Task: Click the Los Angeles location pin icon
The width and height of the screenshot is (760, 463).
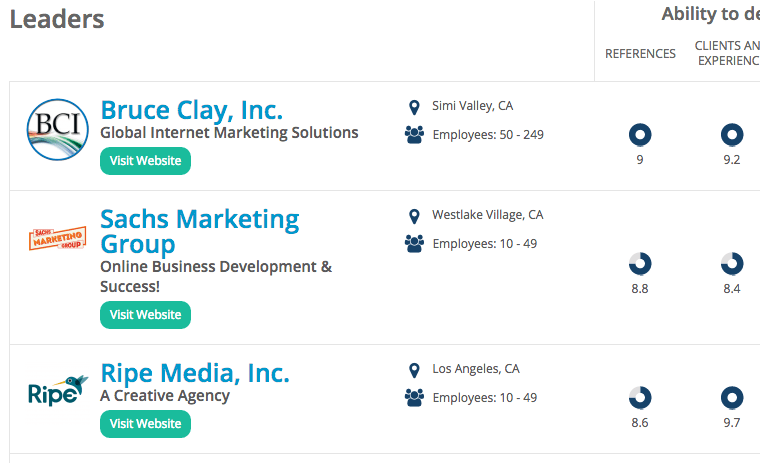Action: (x=414, y=370)
